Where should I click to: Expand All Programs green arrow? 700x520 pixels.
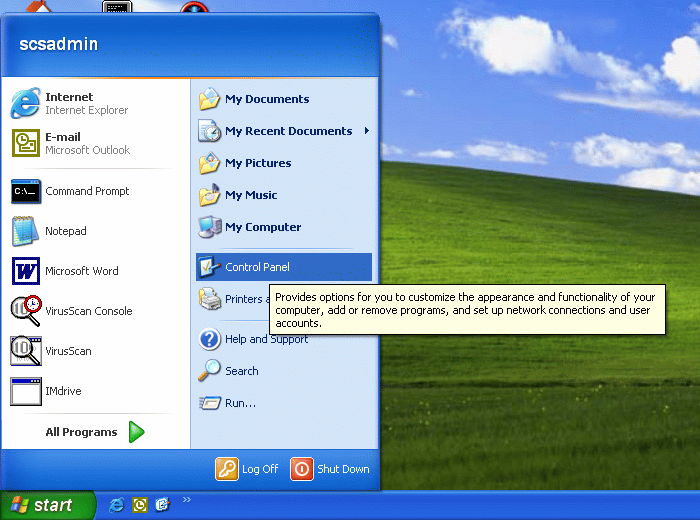(137, 432)
